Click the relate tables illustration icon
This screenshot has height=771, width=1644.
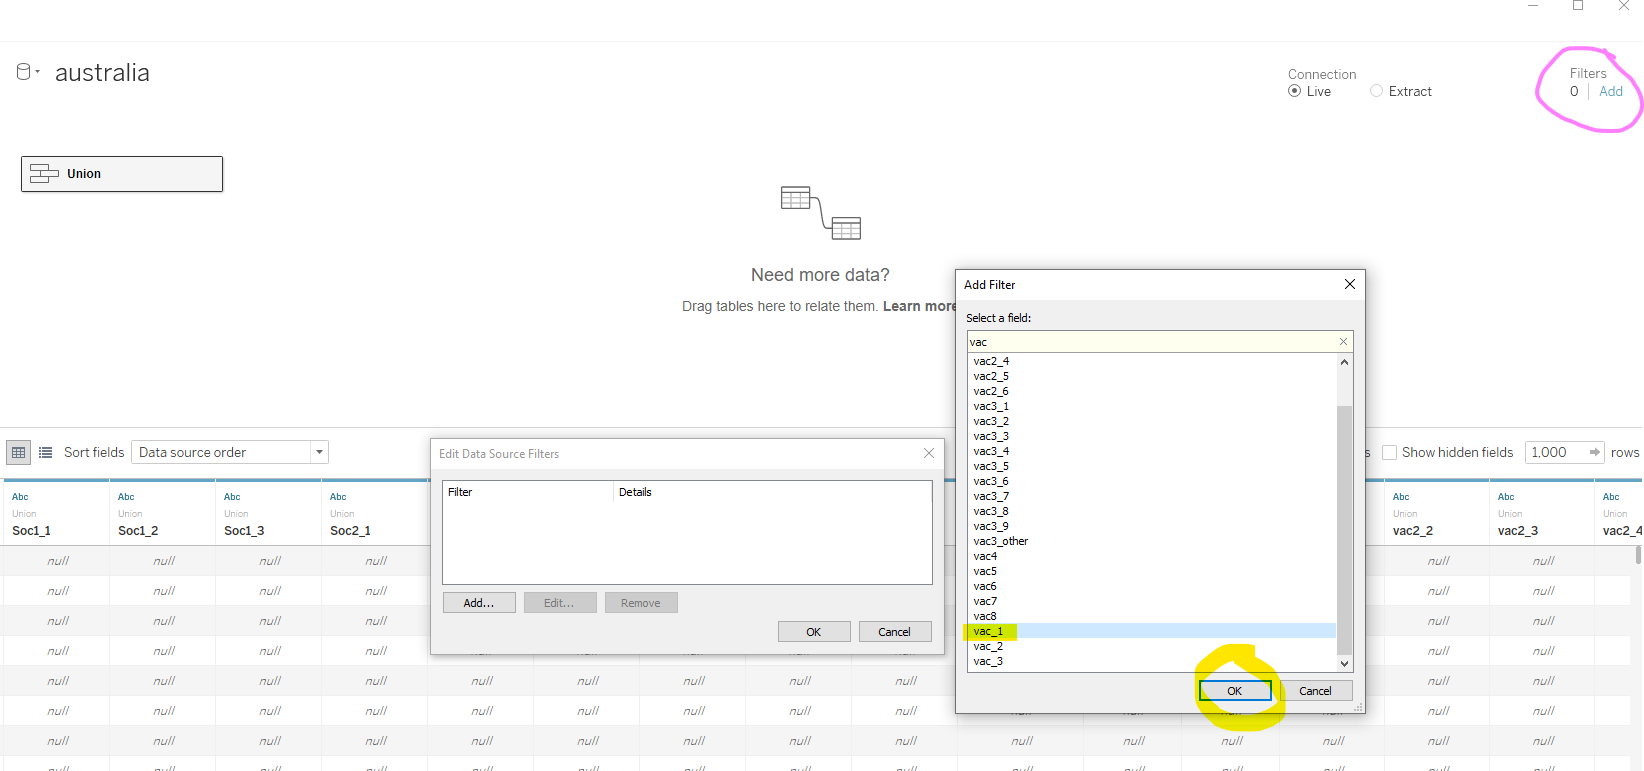pyautogui.click(x=821, y=213)
